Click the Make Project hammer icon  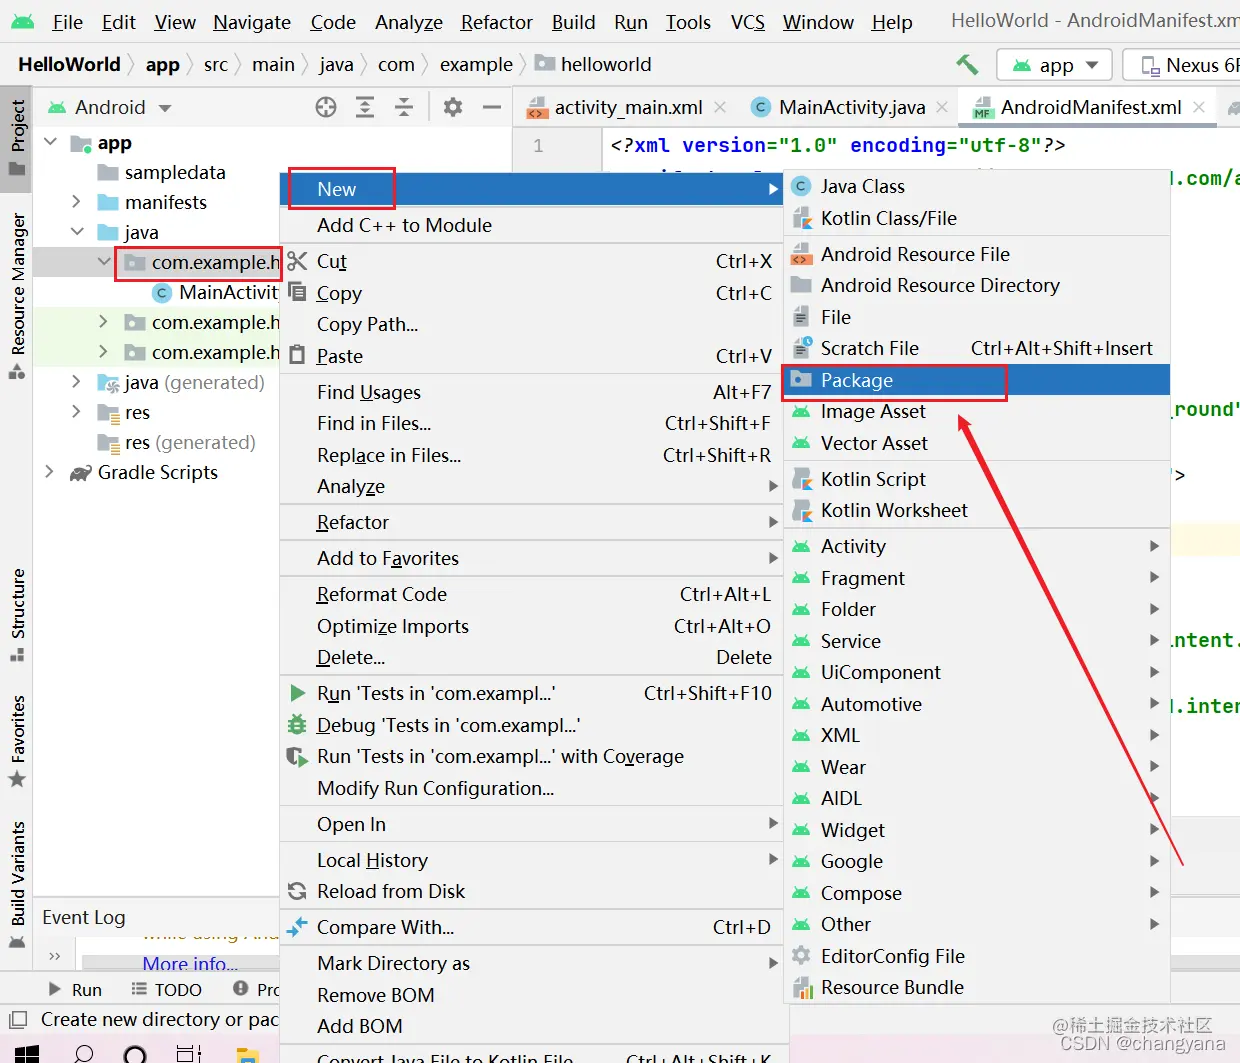pos(967,65)
